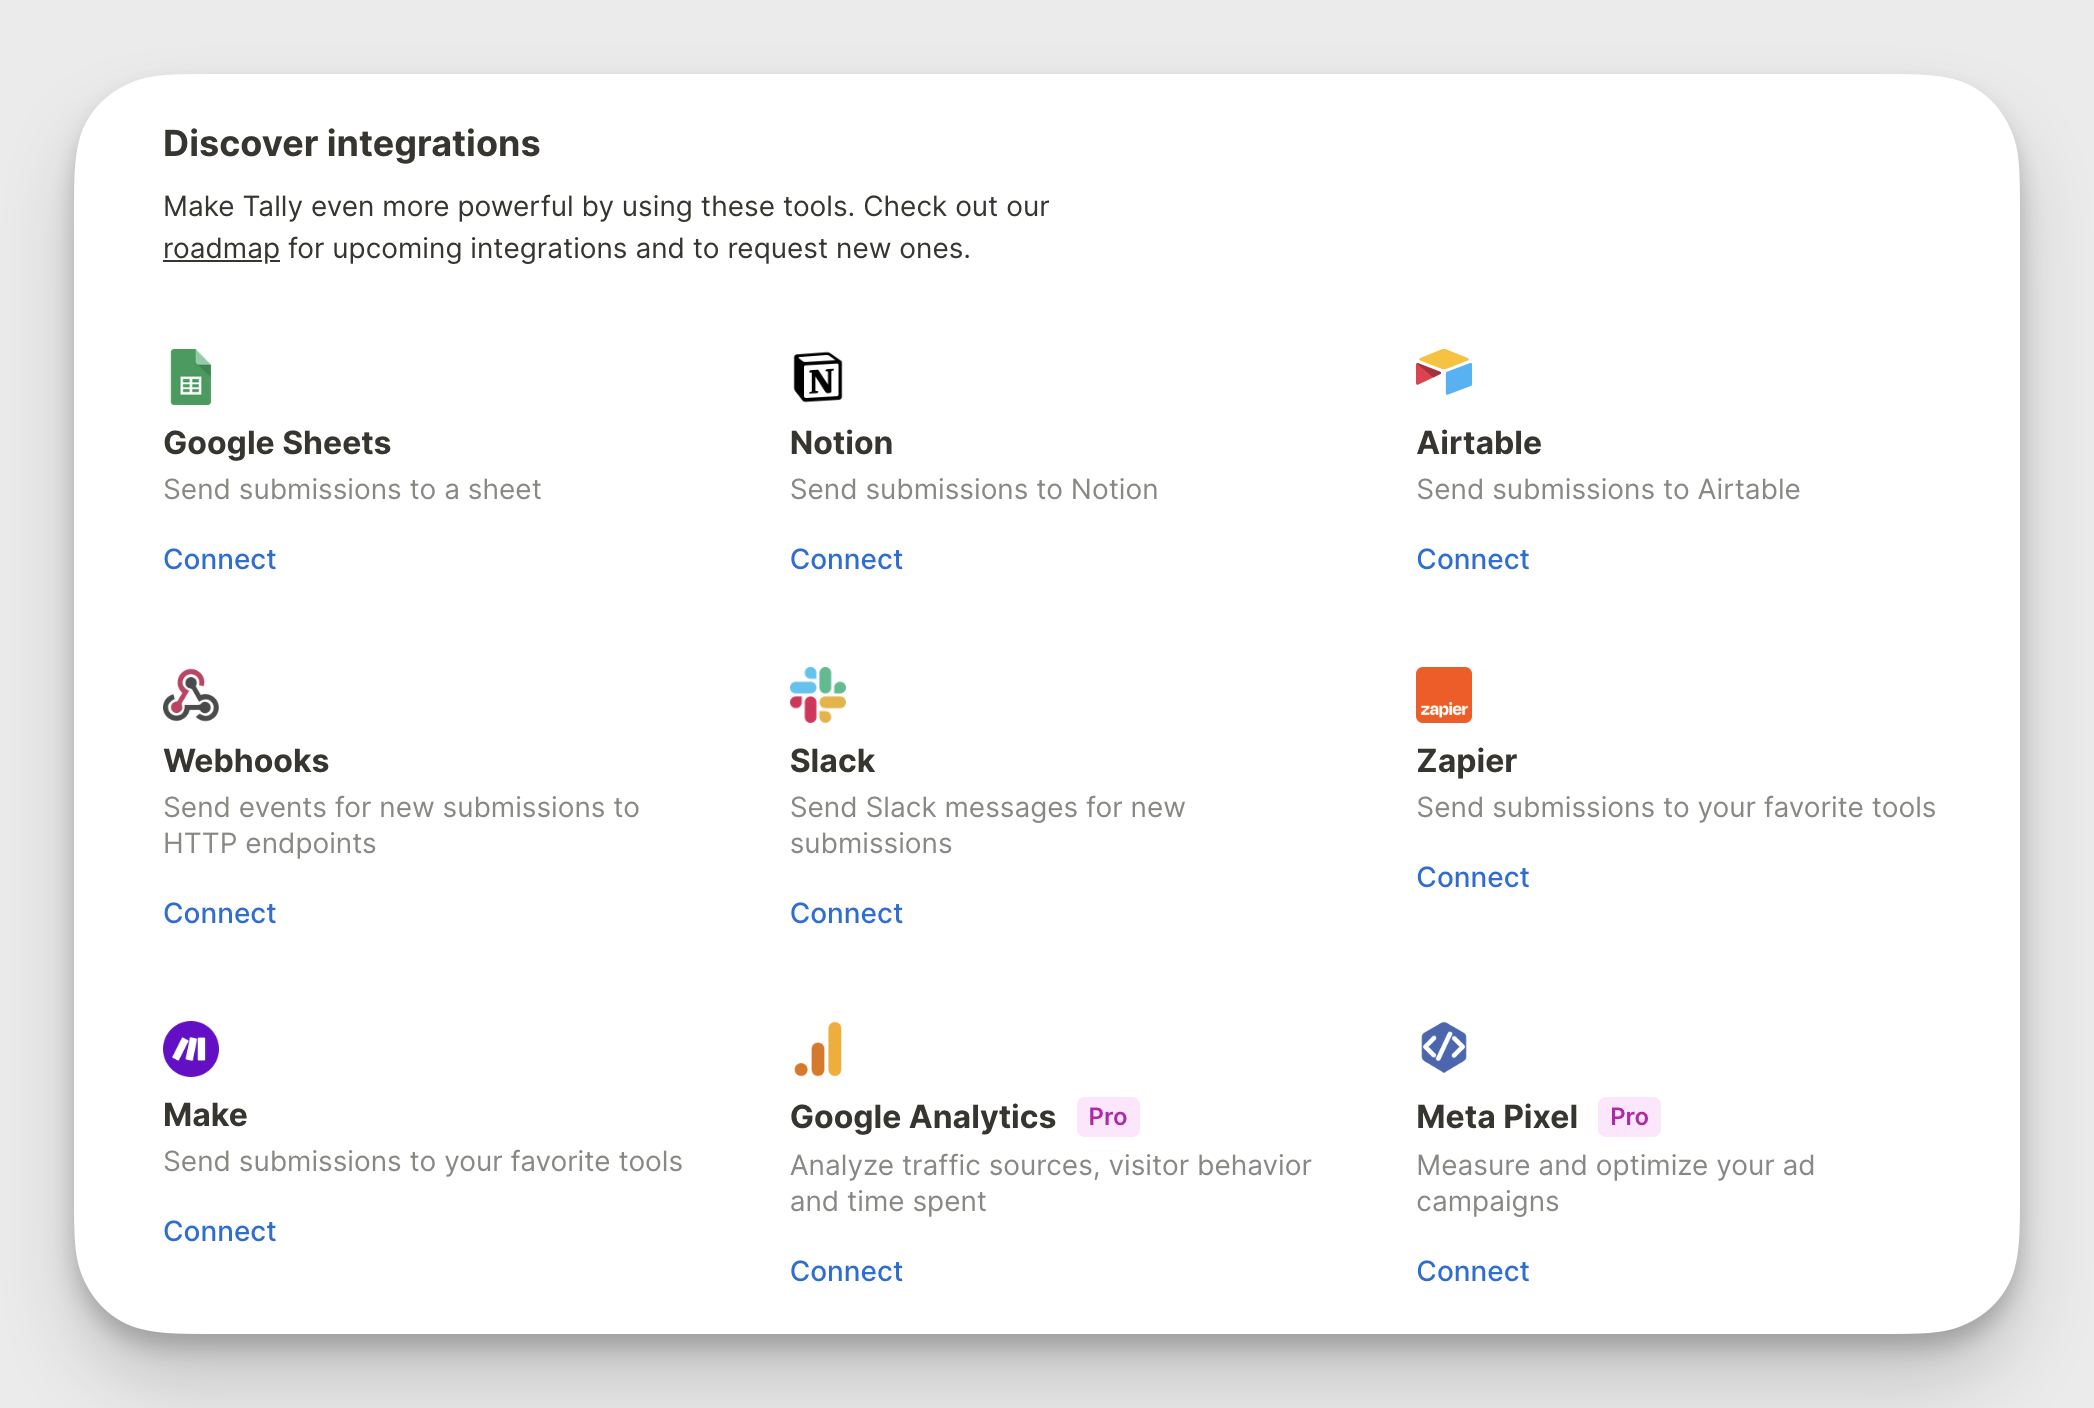Viewport: 2094px width, 1408px height.
Task: Click 'Send events for new submissions' description
Action: (401, 825)
